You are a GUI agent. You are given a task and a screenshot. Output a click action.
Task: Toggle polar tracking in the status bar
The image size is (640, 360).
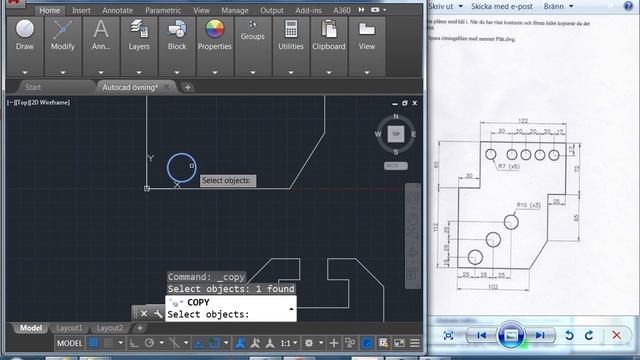click(x=149, y=343)
